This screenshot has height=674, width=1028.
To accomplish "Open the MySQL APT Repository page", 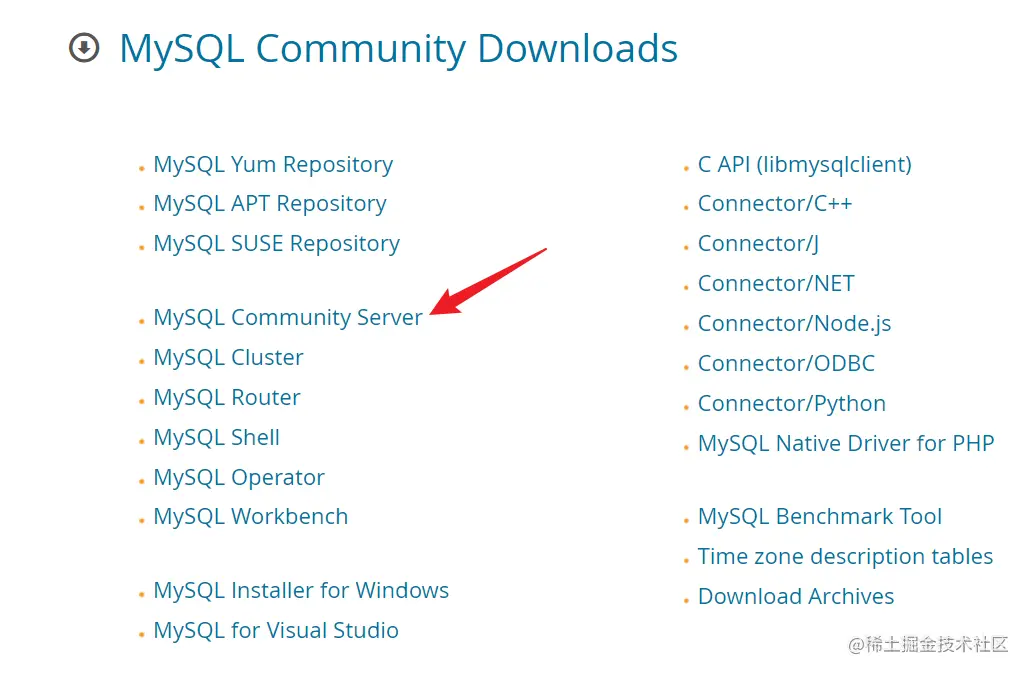I will click(x=269, y=204).
